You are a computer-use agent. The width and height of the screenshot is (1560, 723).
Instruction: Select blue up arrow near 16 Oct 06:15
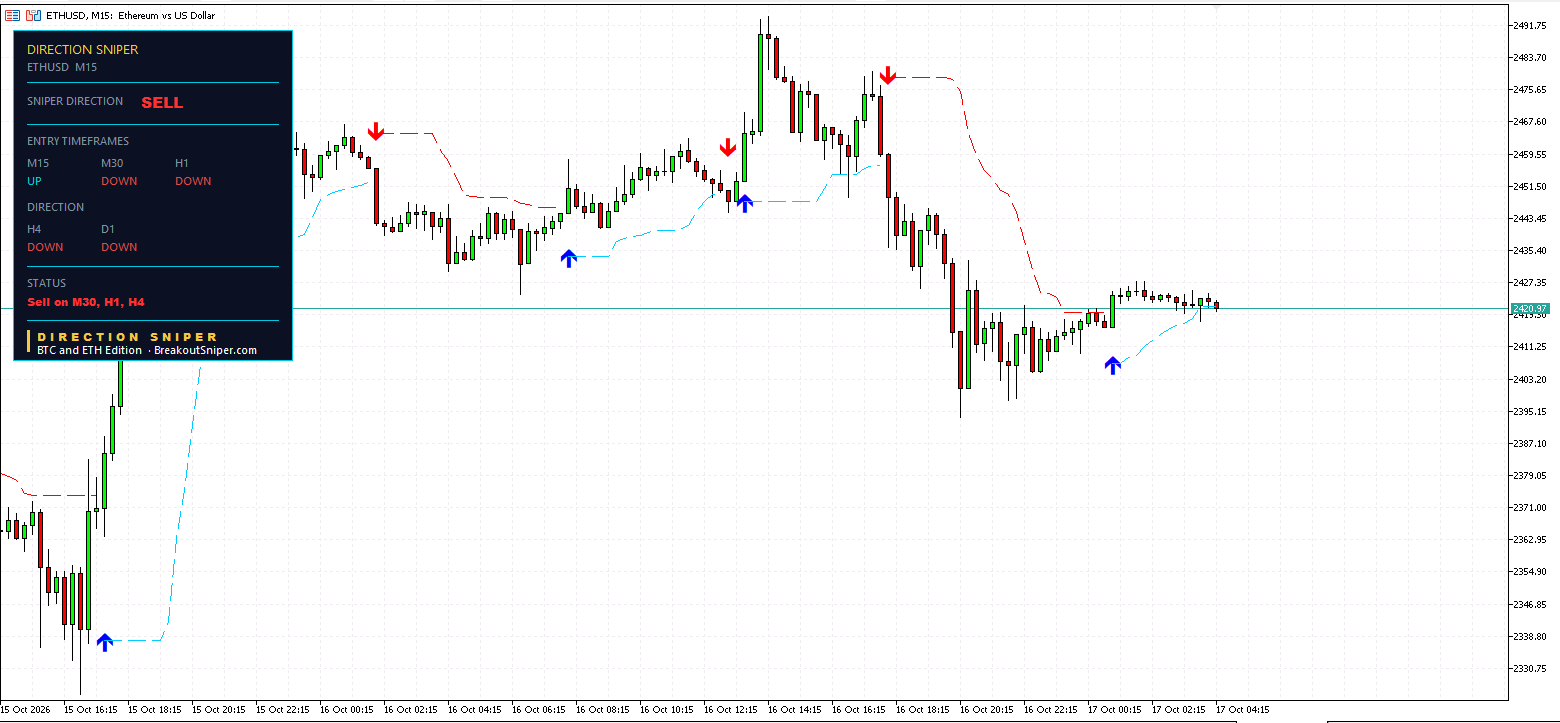[569, 258]
